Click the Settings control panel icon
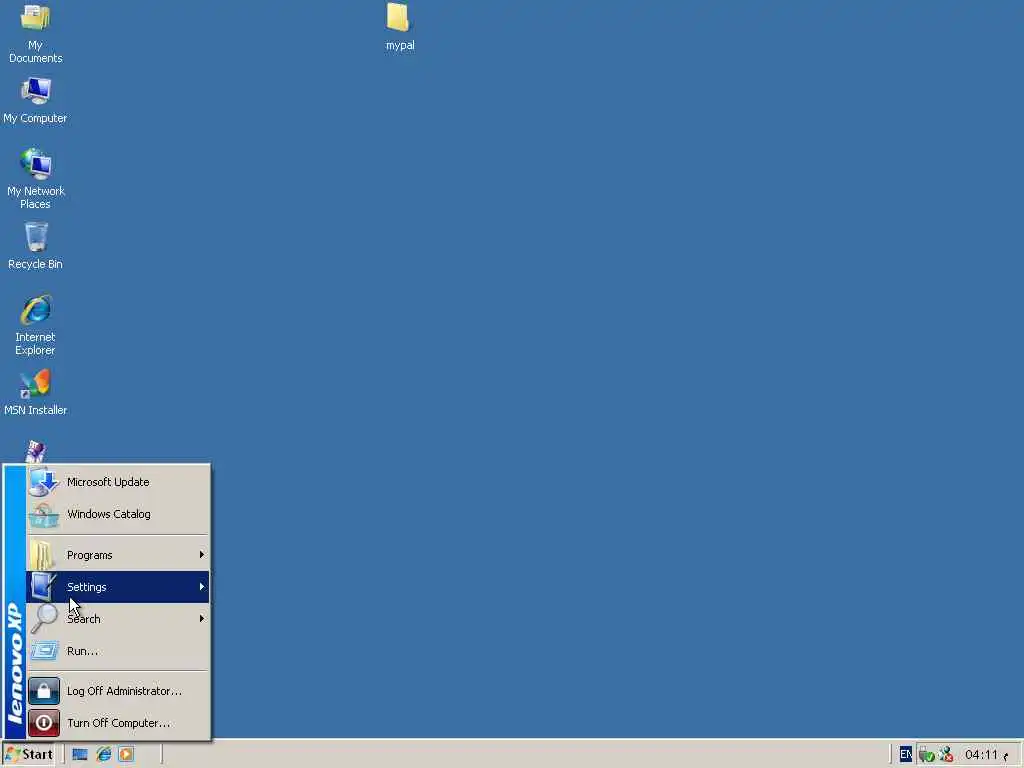 coord(44,586)
